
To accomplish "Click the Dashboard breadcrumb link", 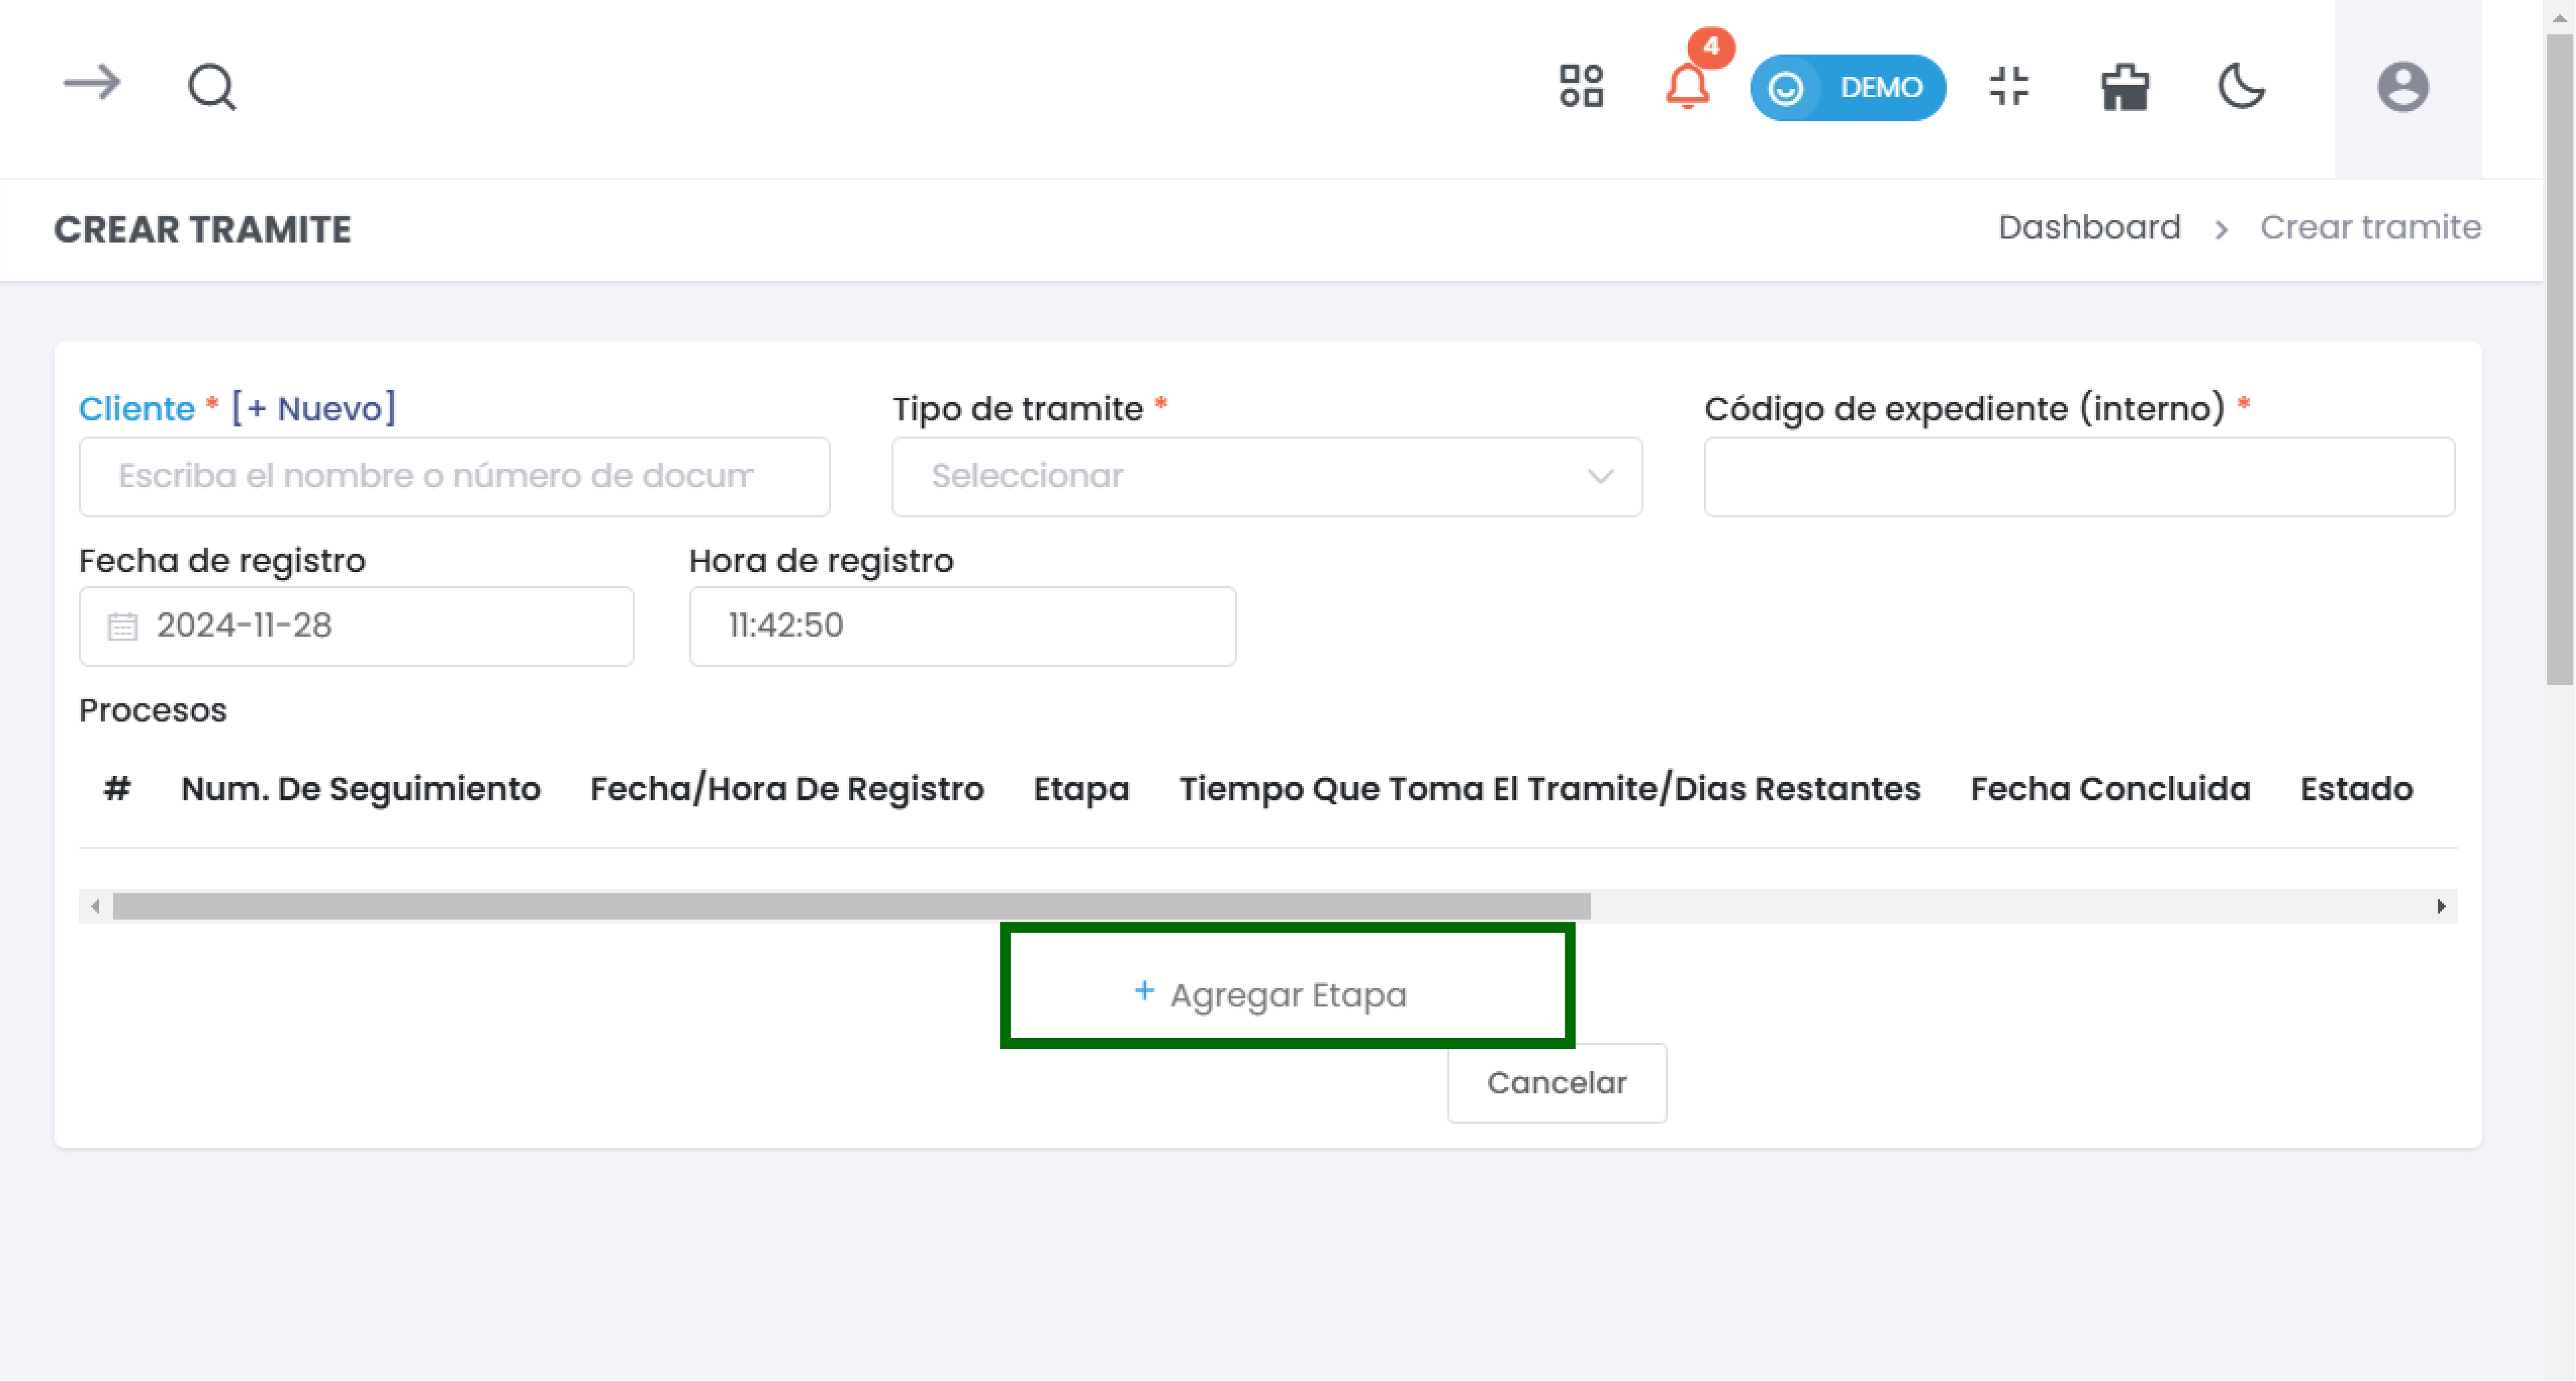I will 2089,228.
